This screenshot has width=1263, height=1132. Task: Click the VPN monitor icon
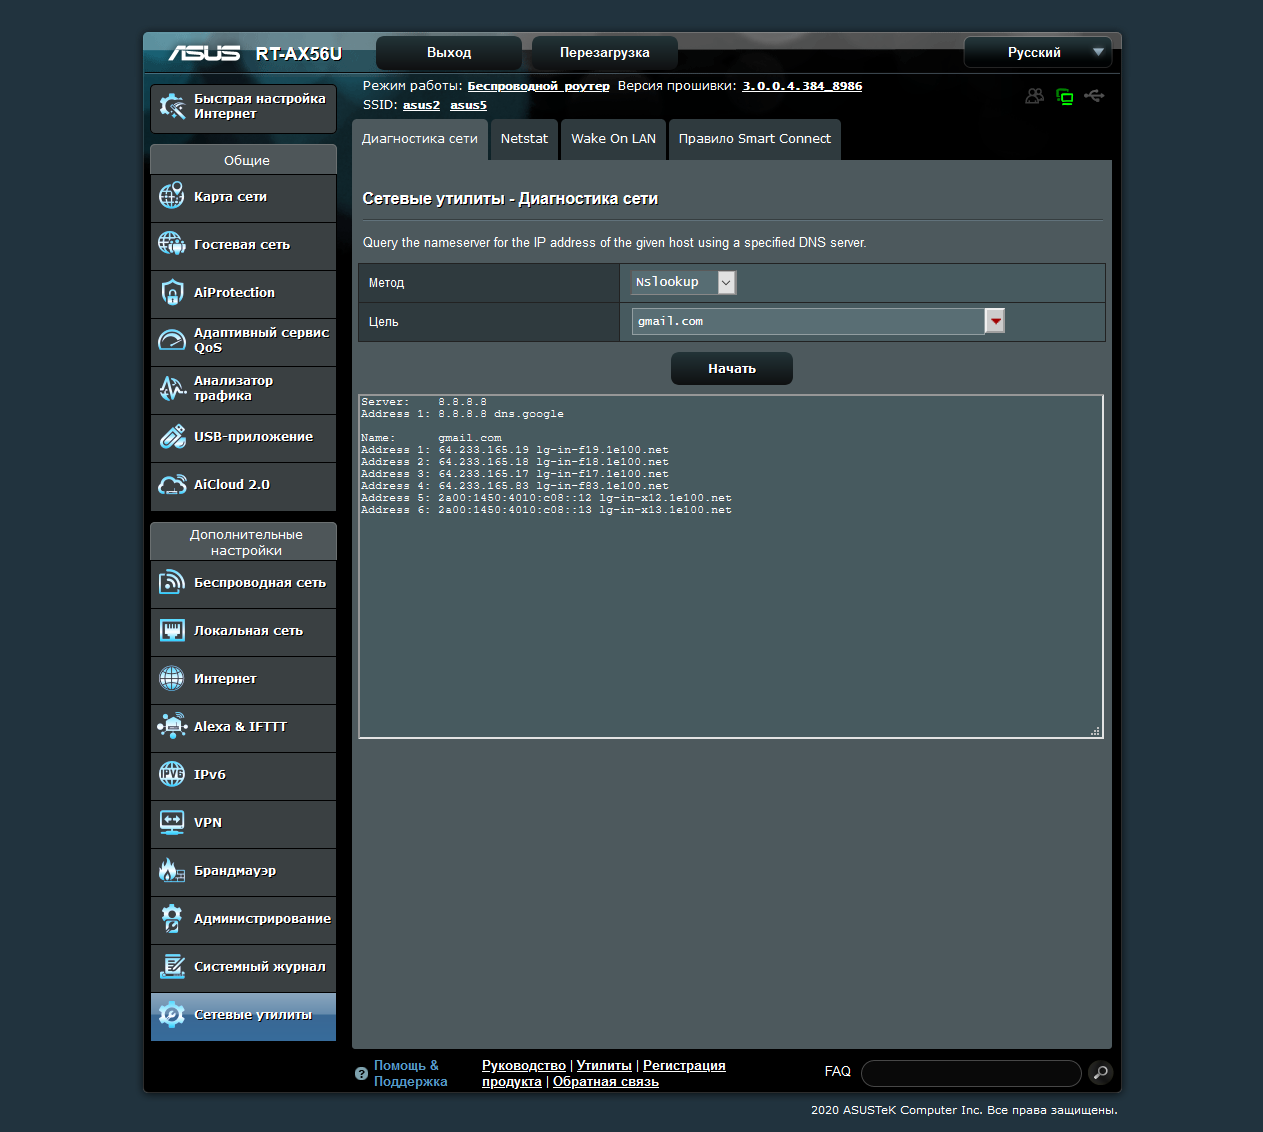coord(172,822)
